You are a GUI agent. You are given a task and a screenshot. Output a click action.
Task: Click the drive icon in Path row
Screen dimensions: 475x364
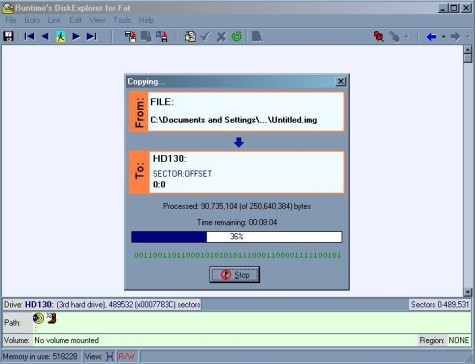(38, 318)
